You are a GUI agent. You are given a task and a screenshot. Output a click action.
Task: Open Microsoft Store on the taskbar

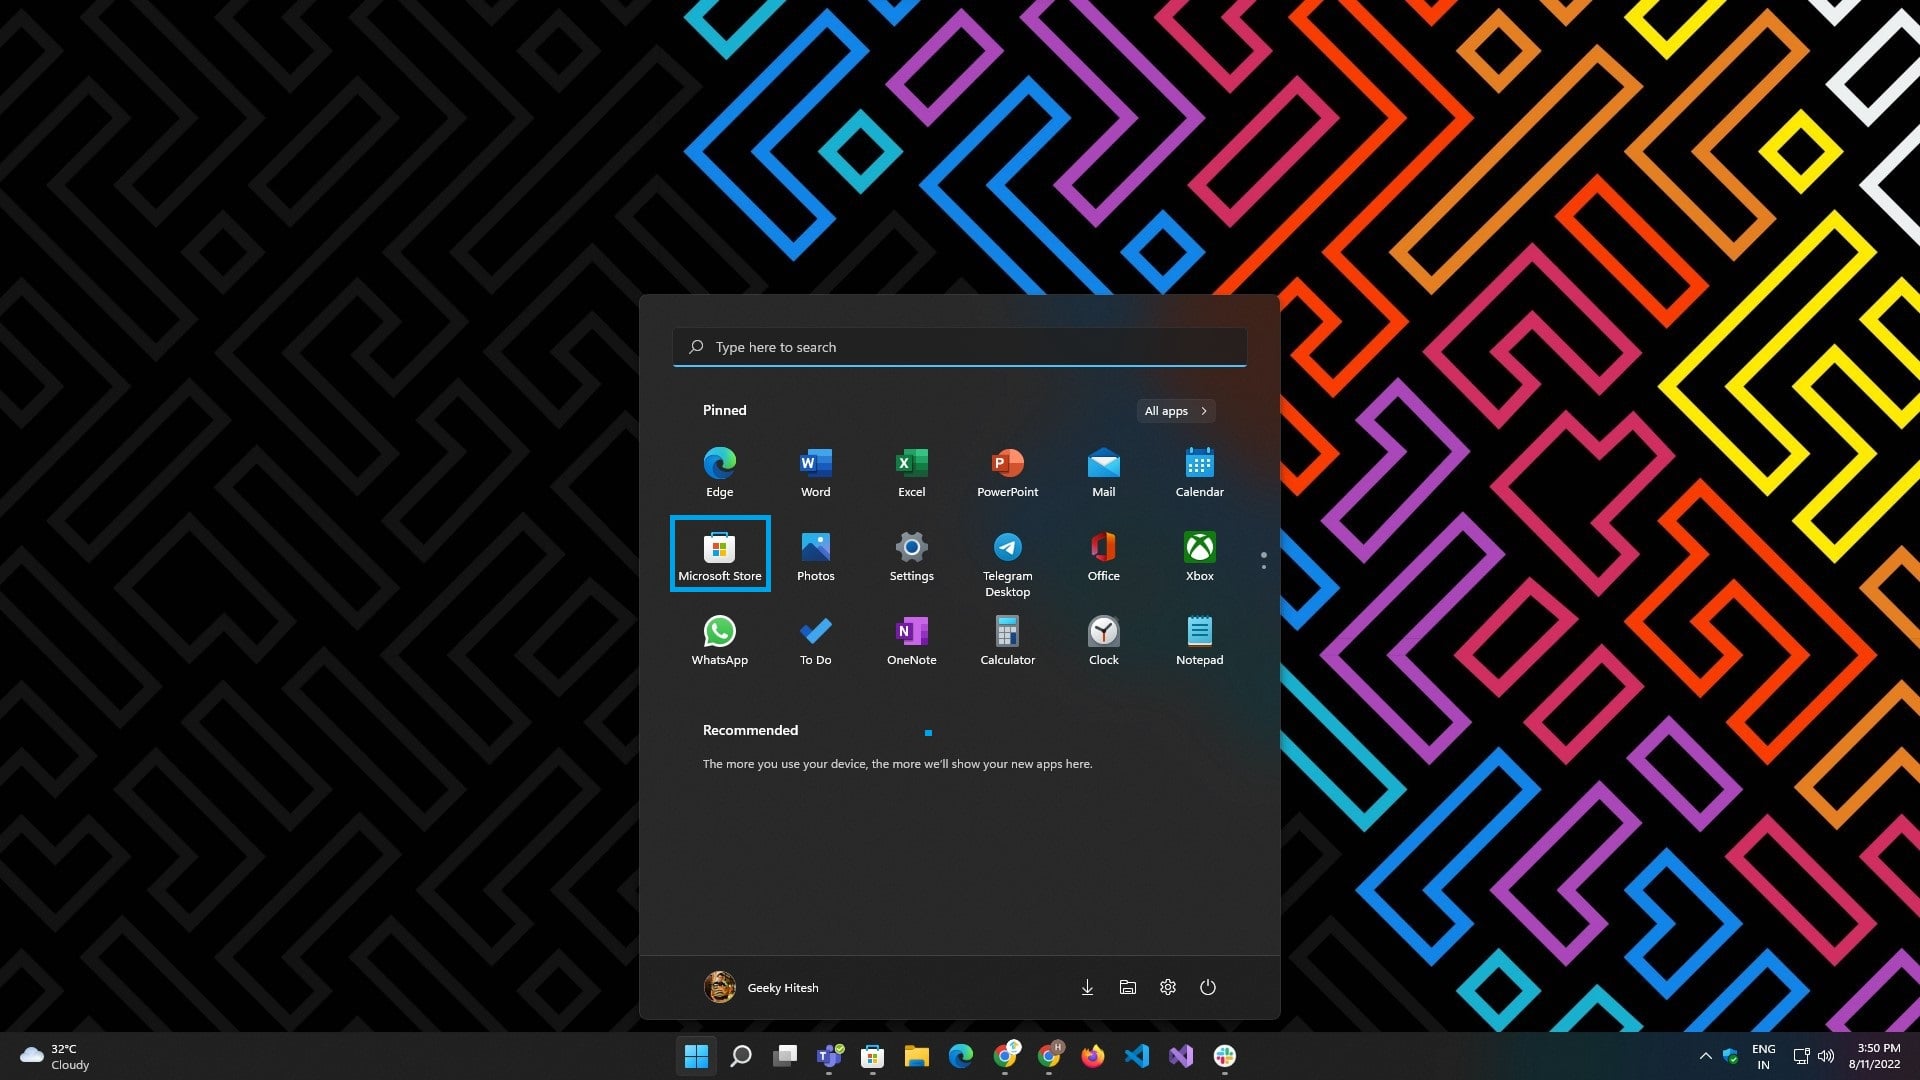pyautogui.click(x=872, y=1056)
